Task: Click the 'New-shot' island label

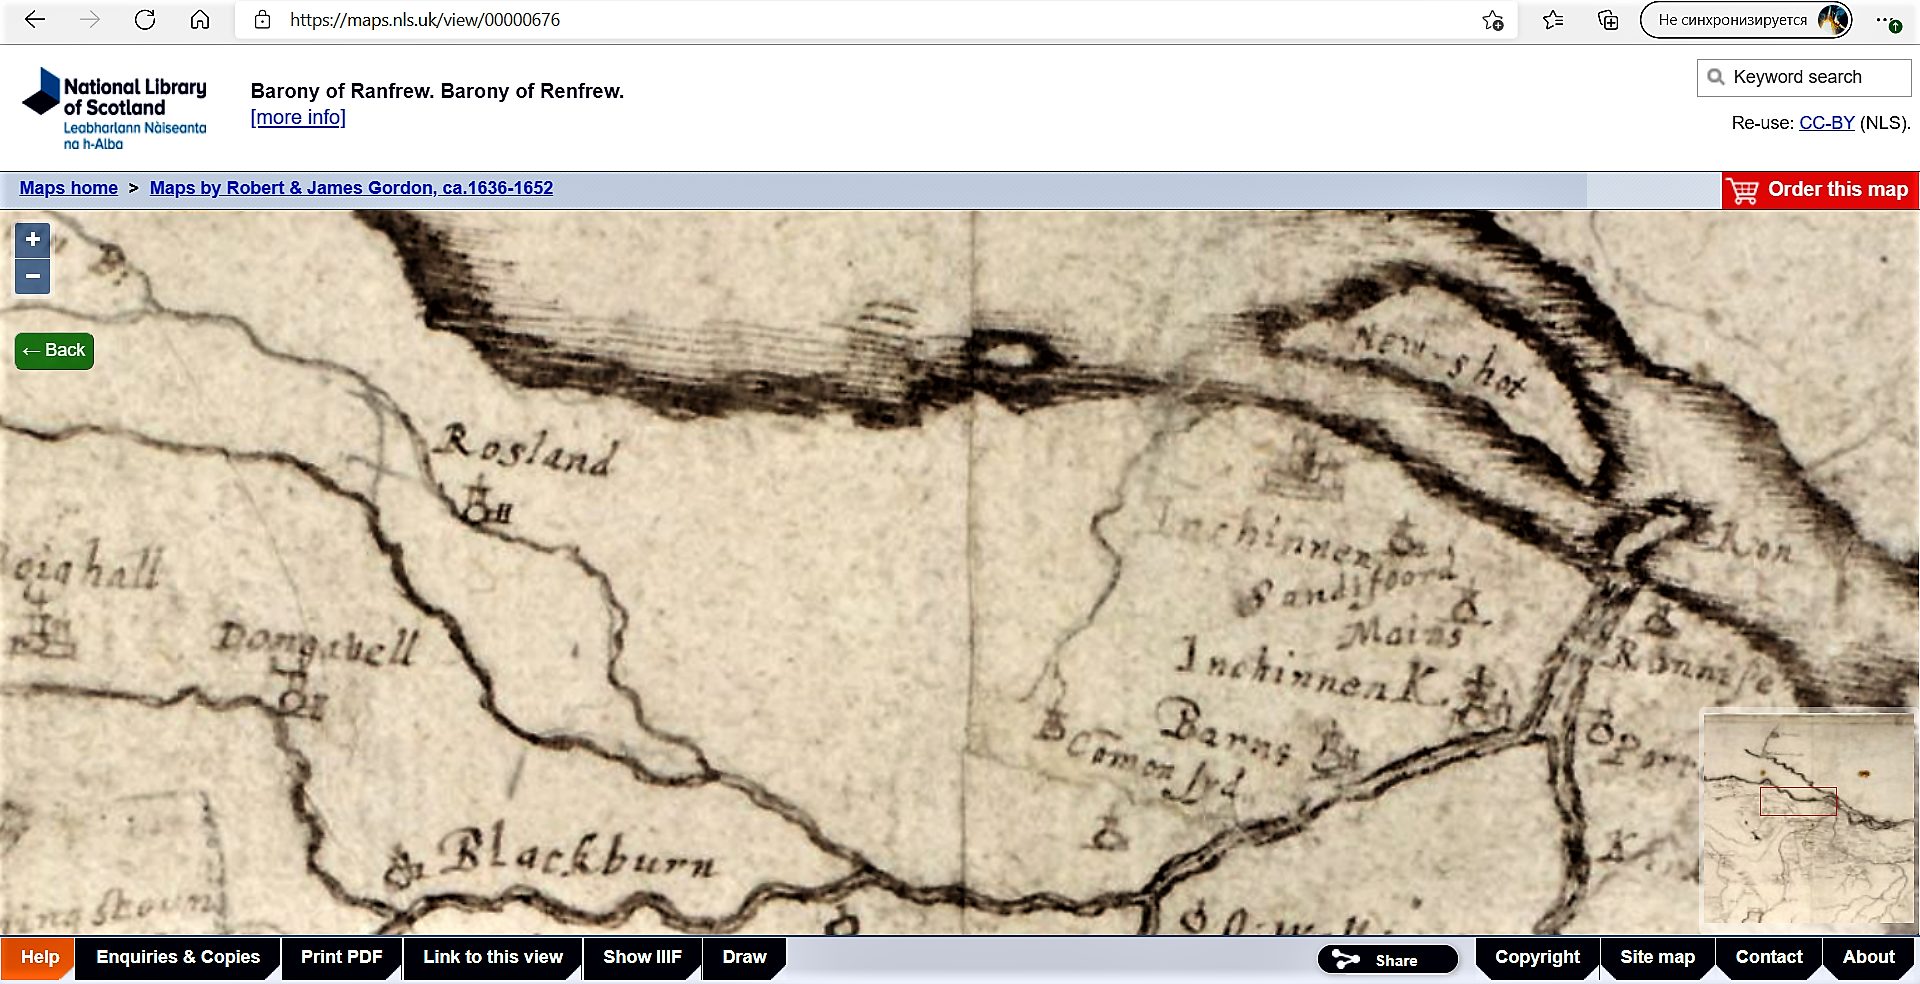Action: (1440, 360)
